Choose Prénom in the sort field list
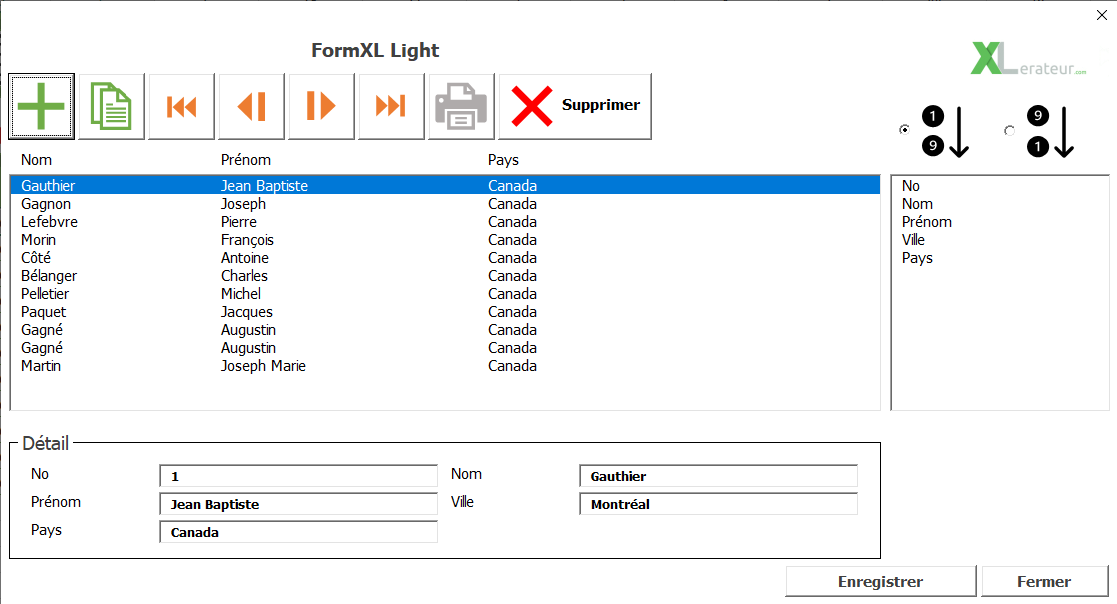Viewport: 1117px width, 604px height. pyautogui.click(x=999, y=222)
